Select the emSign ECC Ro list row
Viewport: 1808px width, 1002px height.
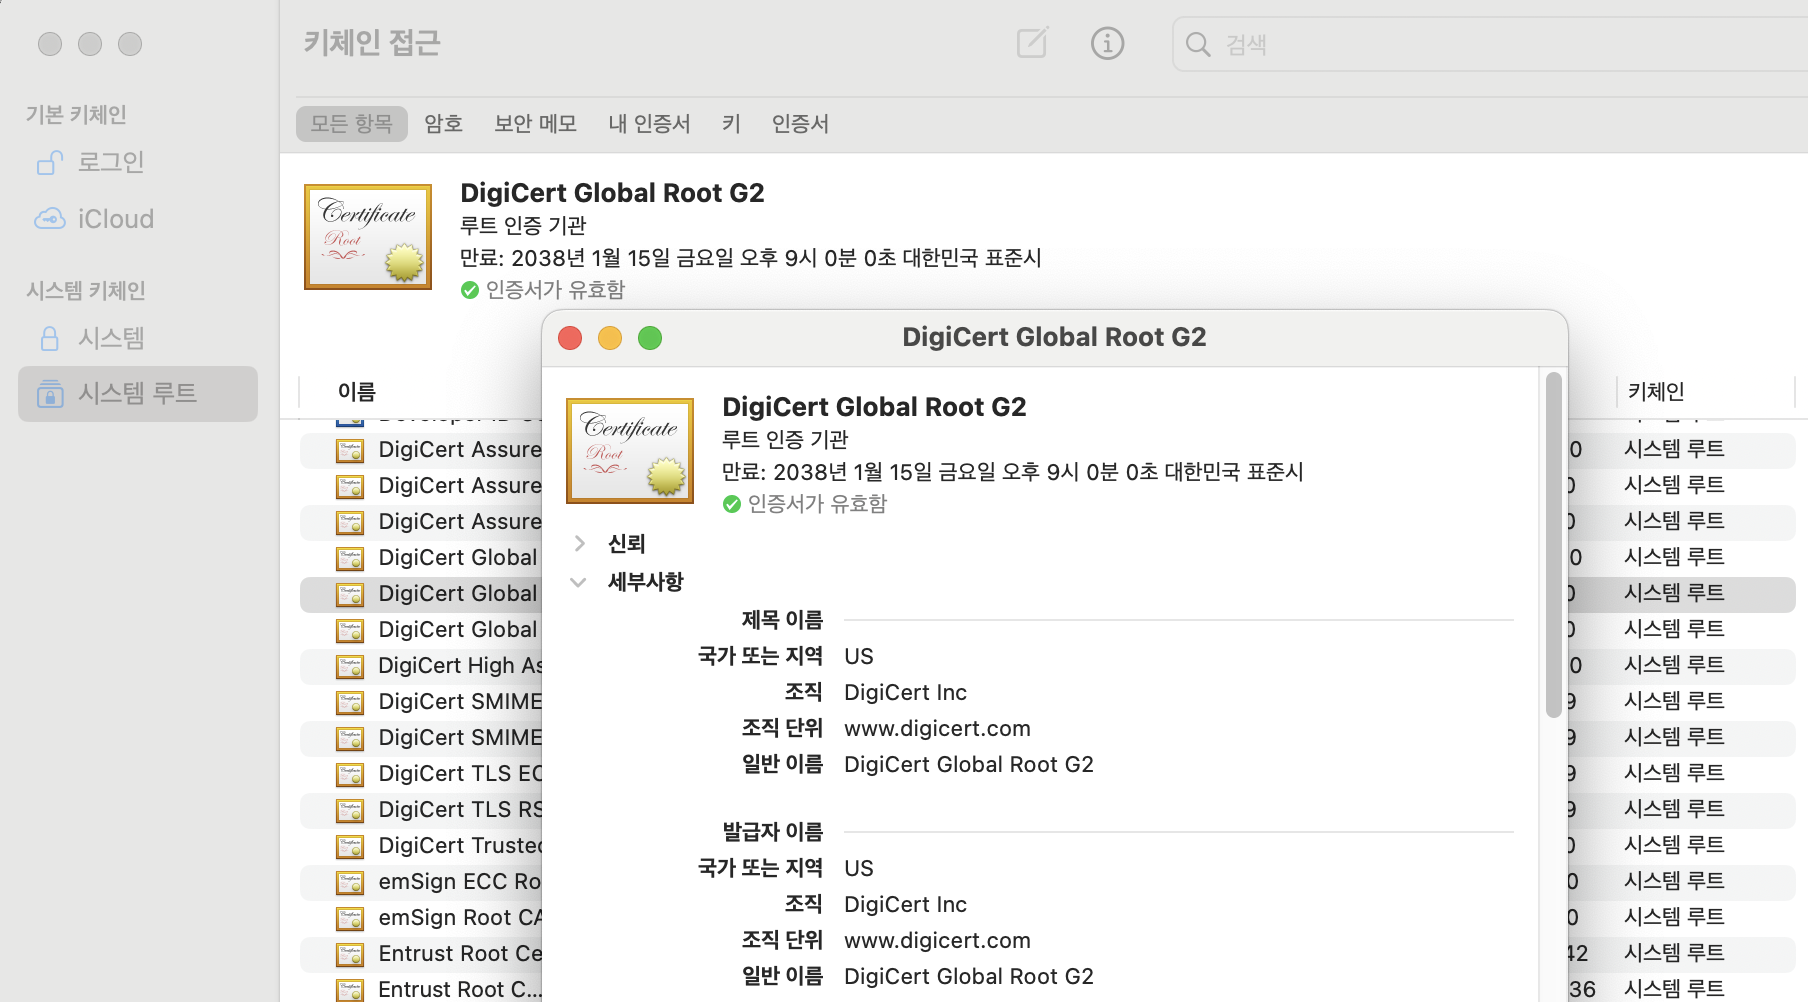pos(421,882)
